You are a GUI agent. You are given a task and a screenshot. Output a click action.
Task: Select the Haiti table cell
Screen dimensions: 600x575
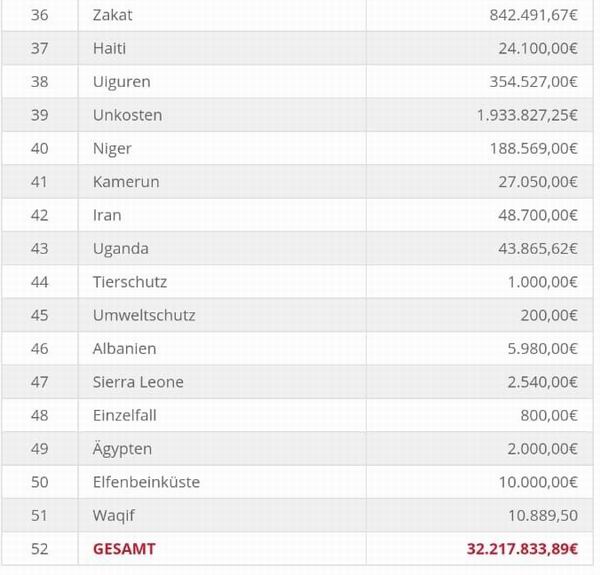coord(112,48)
